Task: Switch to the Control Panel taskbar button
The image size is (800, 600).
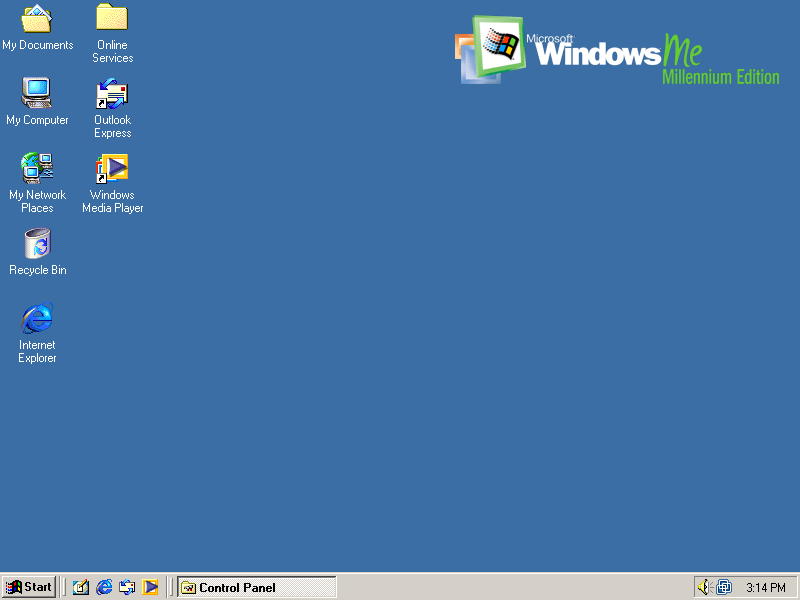Action: (x=256, y=587)
